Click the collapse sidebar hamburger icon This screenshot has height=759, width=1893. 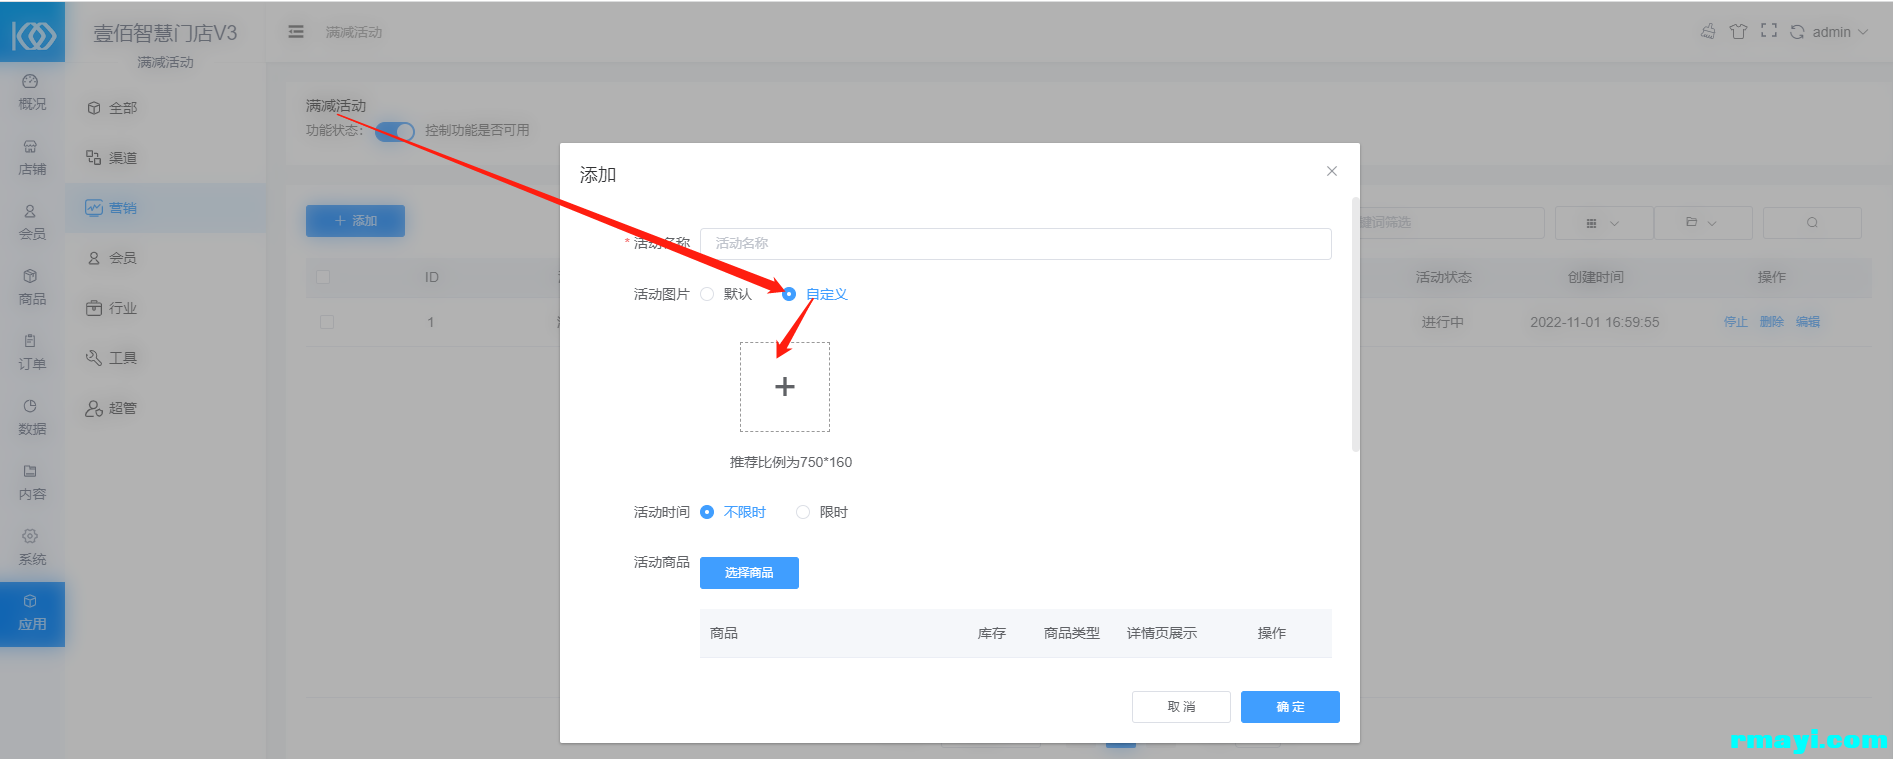tap(296, 32)
